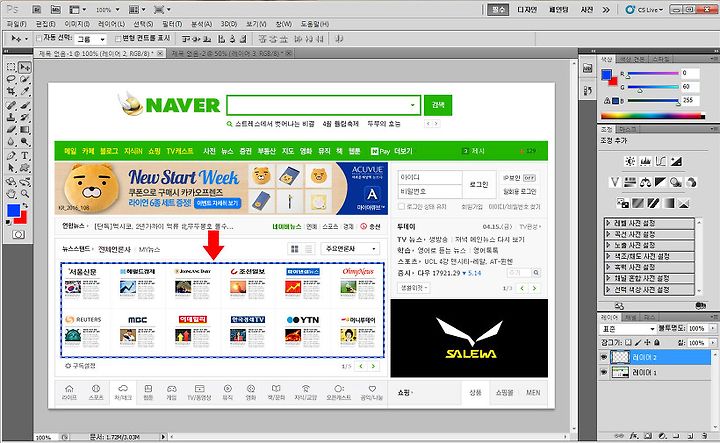
Task: Hide 레이어 1 with eye icon
Action: pos(603,372)
